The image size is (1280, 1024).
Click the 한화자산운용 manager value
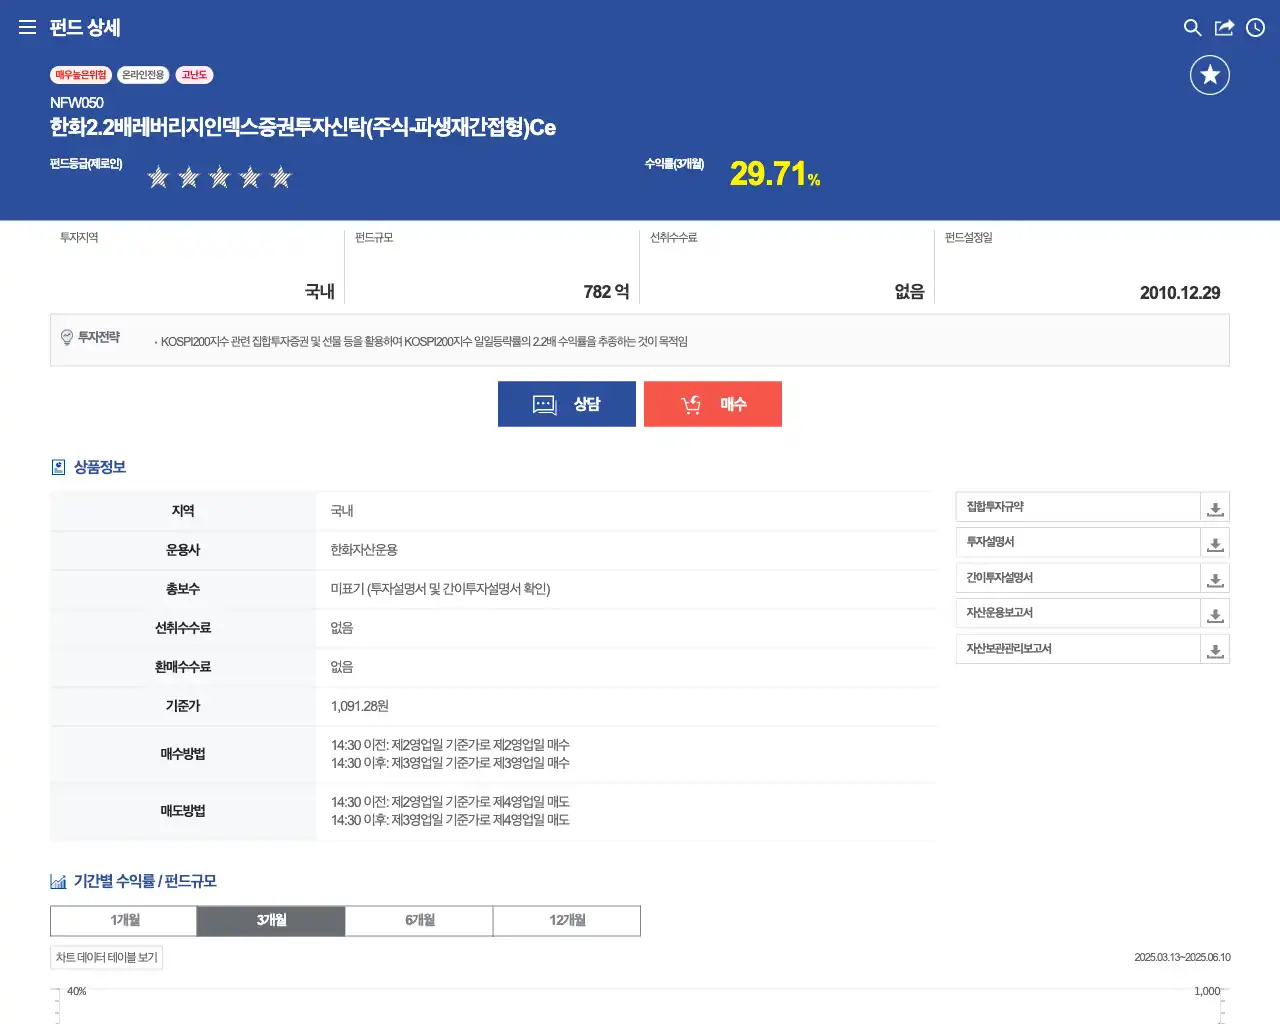tap(364, 550)
